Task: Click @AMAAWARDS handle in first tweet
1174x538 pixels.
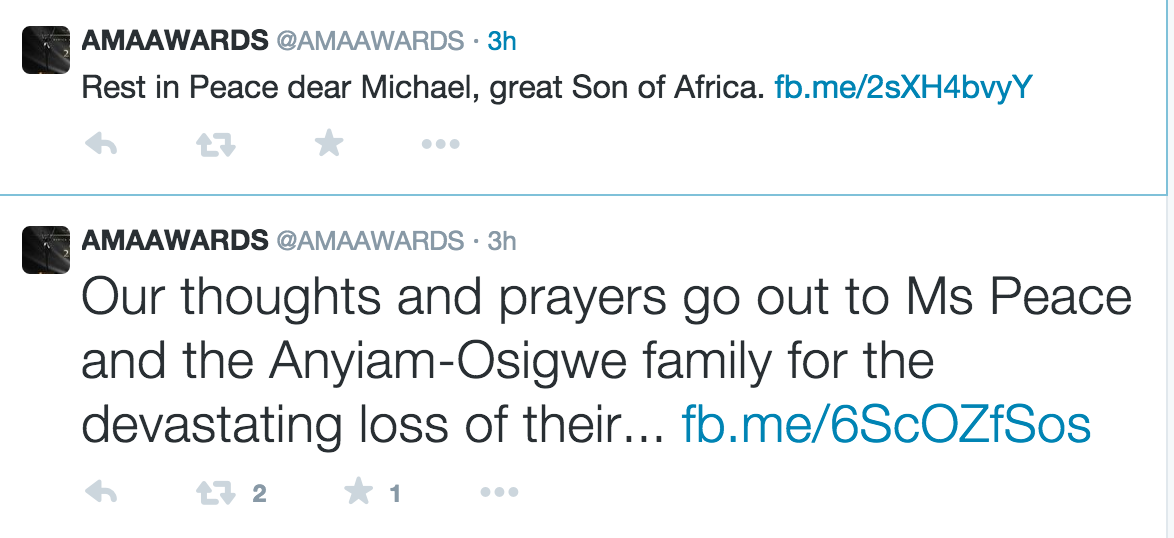Action: pos(370,41)
